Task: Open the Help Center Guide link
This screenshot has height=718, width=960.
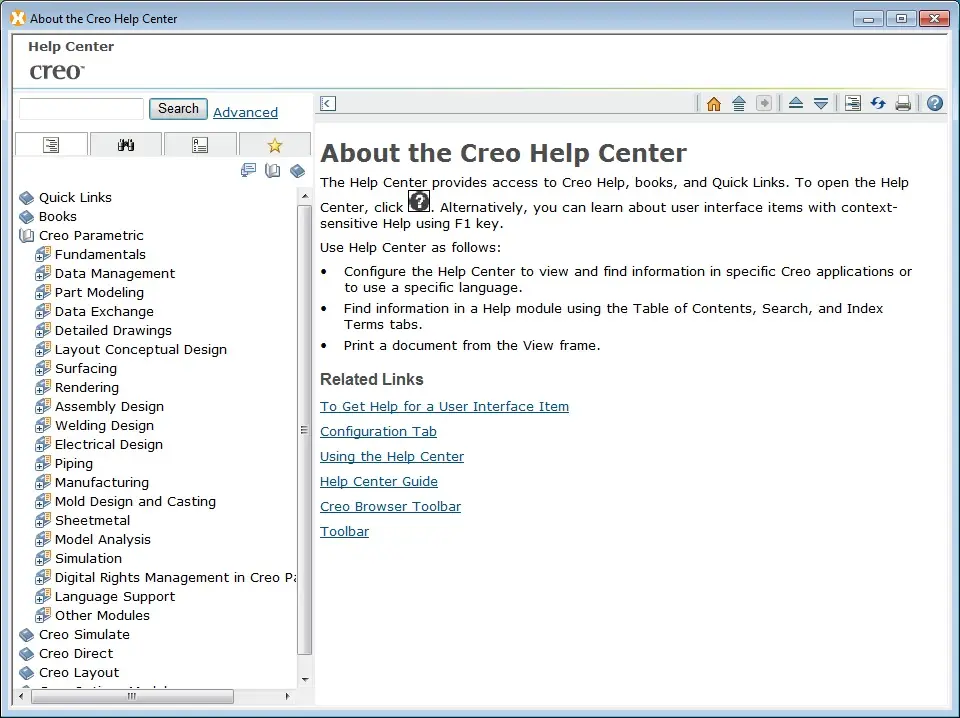Action: tap(378, 482)
